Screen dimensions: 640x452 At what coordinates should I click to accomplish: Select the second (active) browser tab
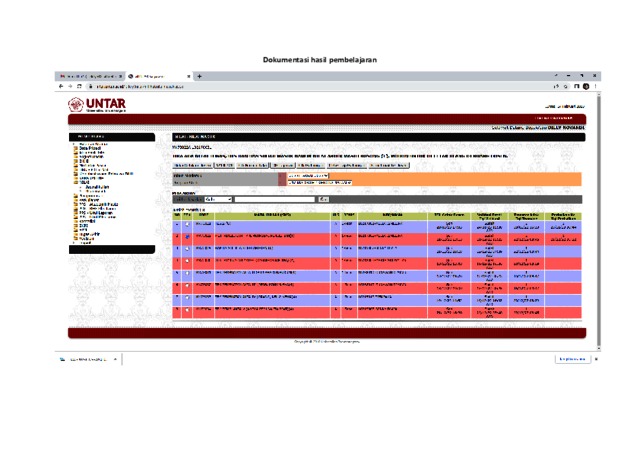pyautogui.click(x=158, y=76)
